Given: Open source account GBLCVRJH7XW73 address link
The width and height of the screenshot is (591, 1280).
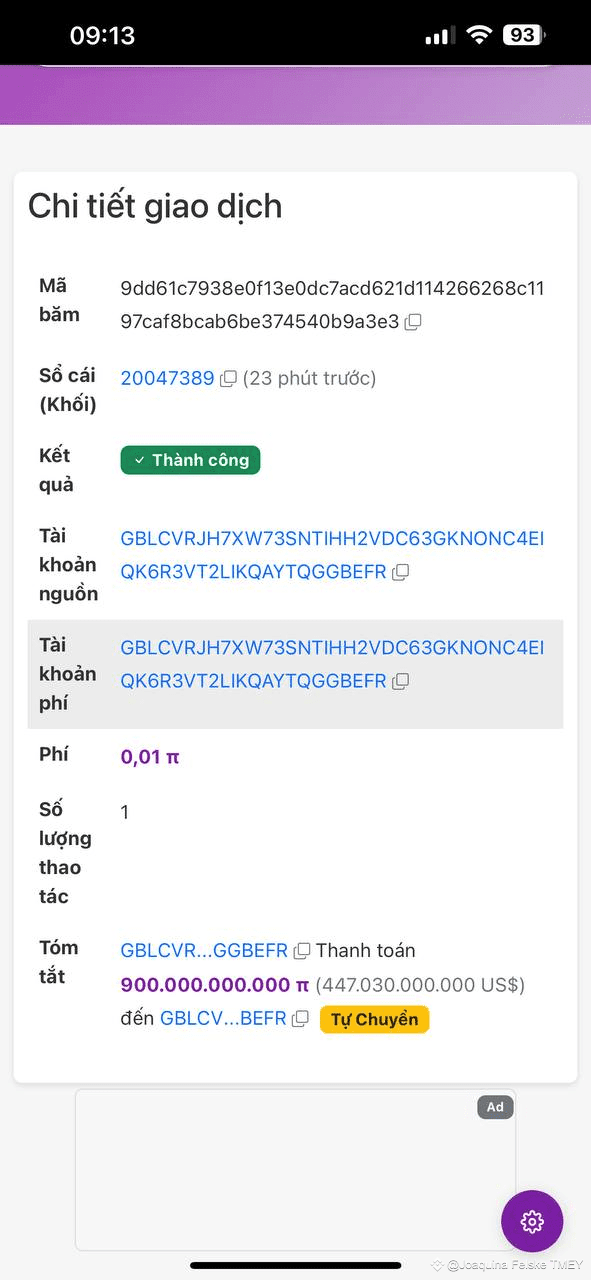Looking at the screenshot, I should [333, 555].
